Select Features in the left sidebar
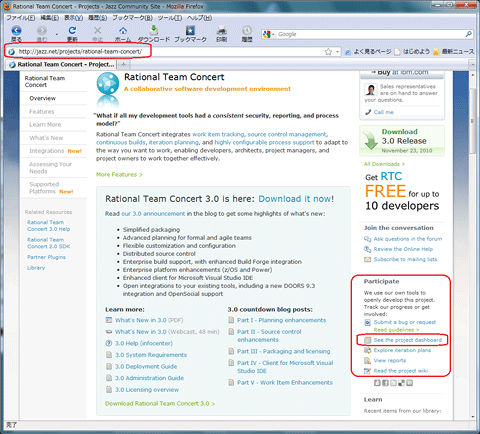 (x=42, y=112)
